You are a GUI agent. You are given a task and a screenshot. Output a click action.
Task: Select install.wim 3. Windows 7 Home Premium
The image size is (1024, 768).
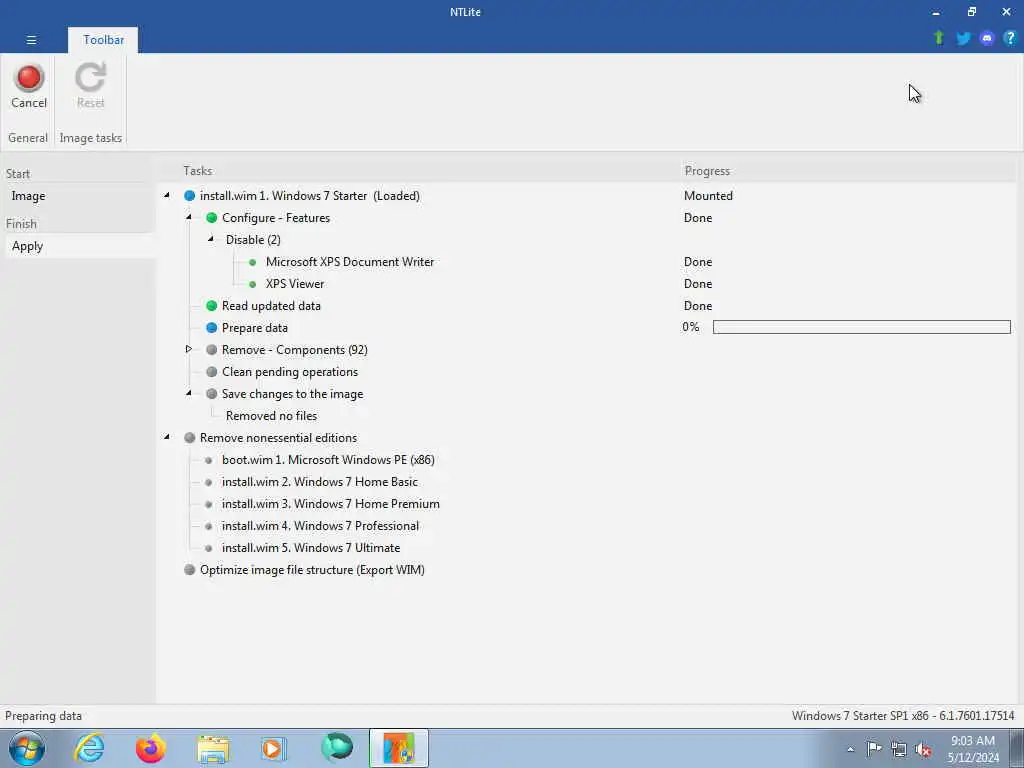coord(330,504)
